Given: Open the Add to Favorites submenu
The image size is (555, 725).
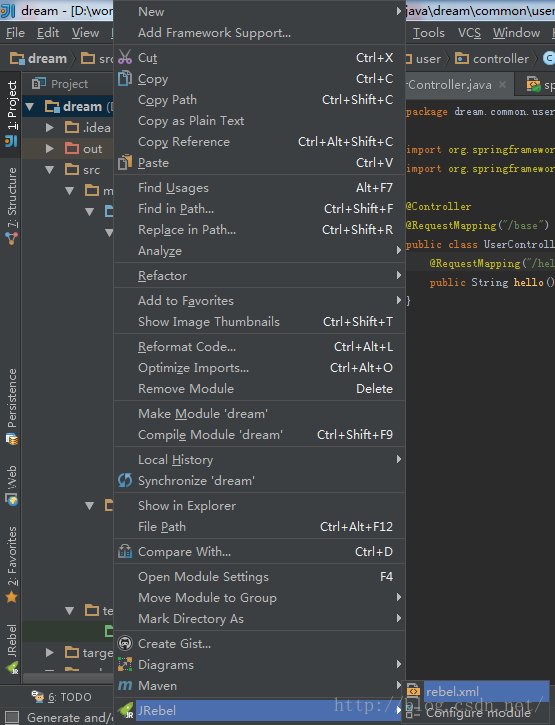Looking at the screenshot, I should click(259, 301).
